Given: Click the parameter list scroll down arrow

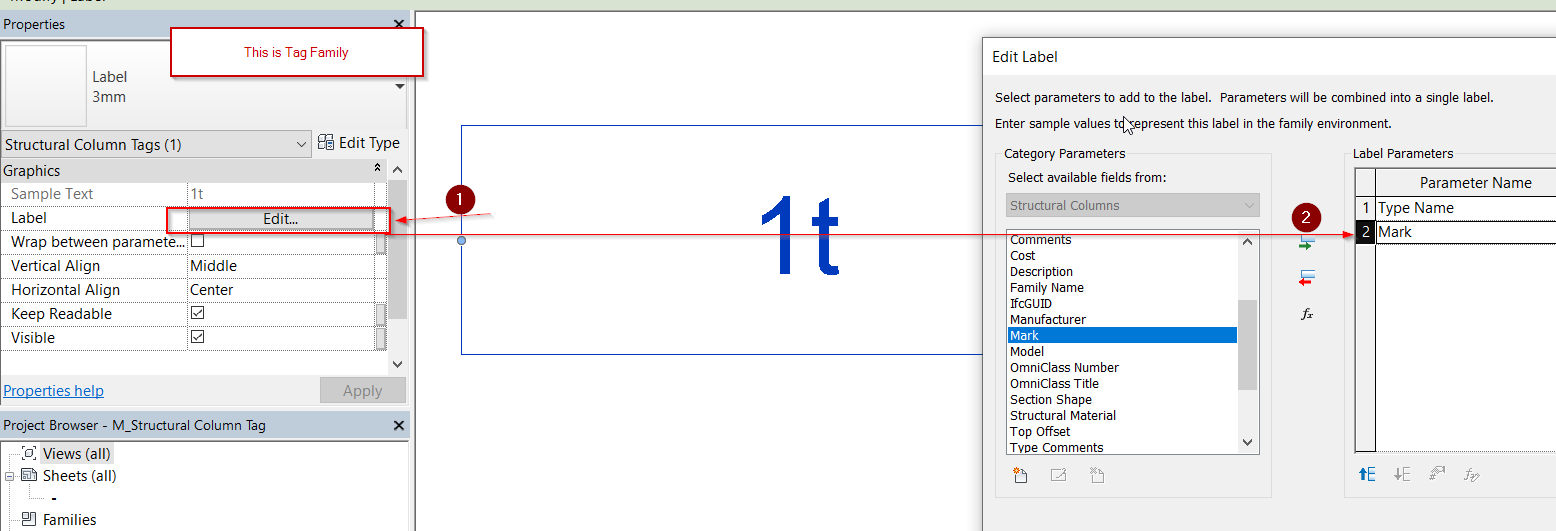Looking at the screenshot, I should coord(1247,441).
